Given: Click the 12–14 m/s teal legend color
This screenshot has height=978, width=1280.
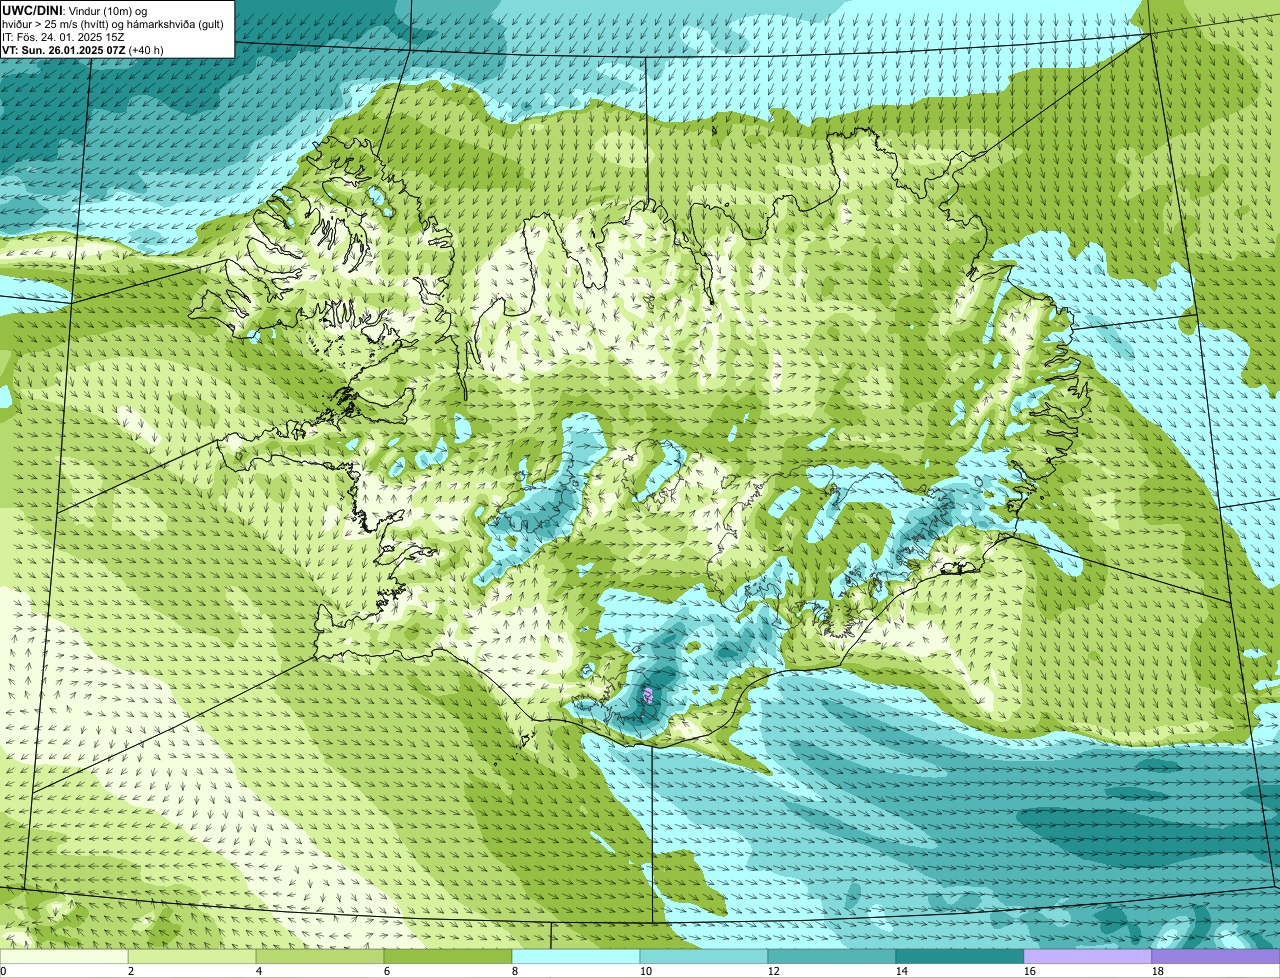Looking at the screenshot, I should 832,957.
